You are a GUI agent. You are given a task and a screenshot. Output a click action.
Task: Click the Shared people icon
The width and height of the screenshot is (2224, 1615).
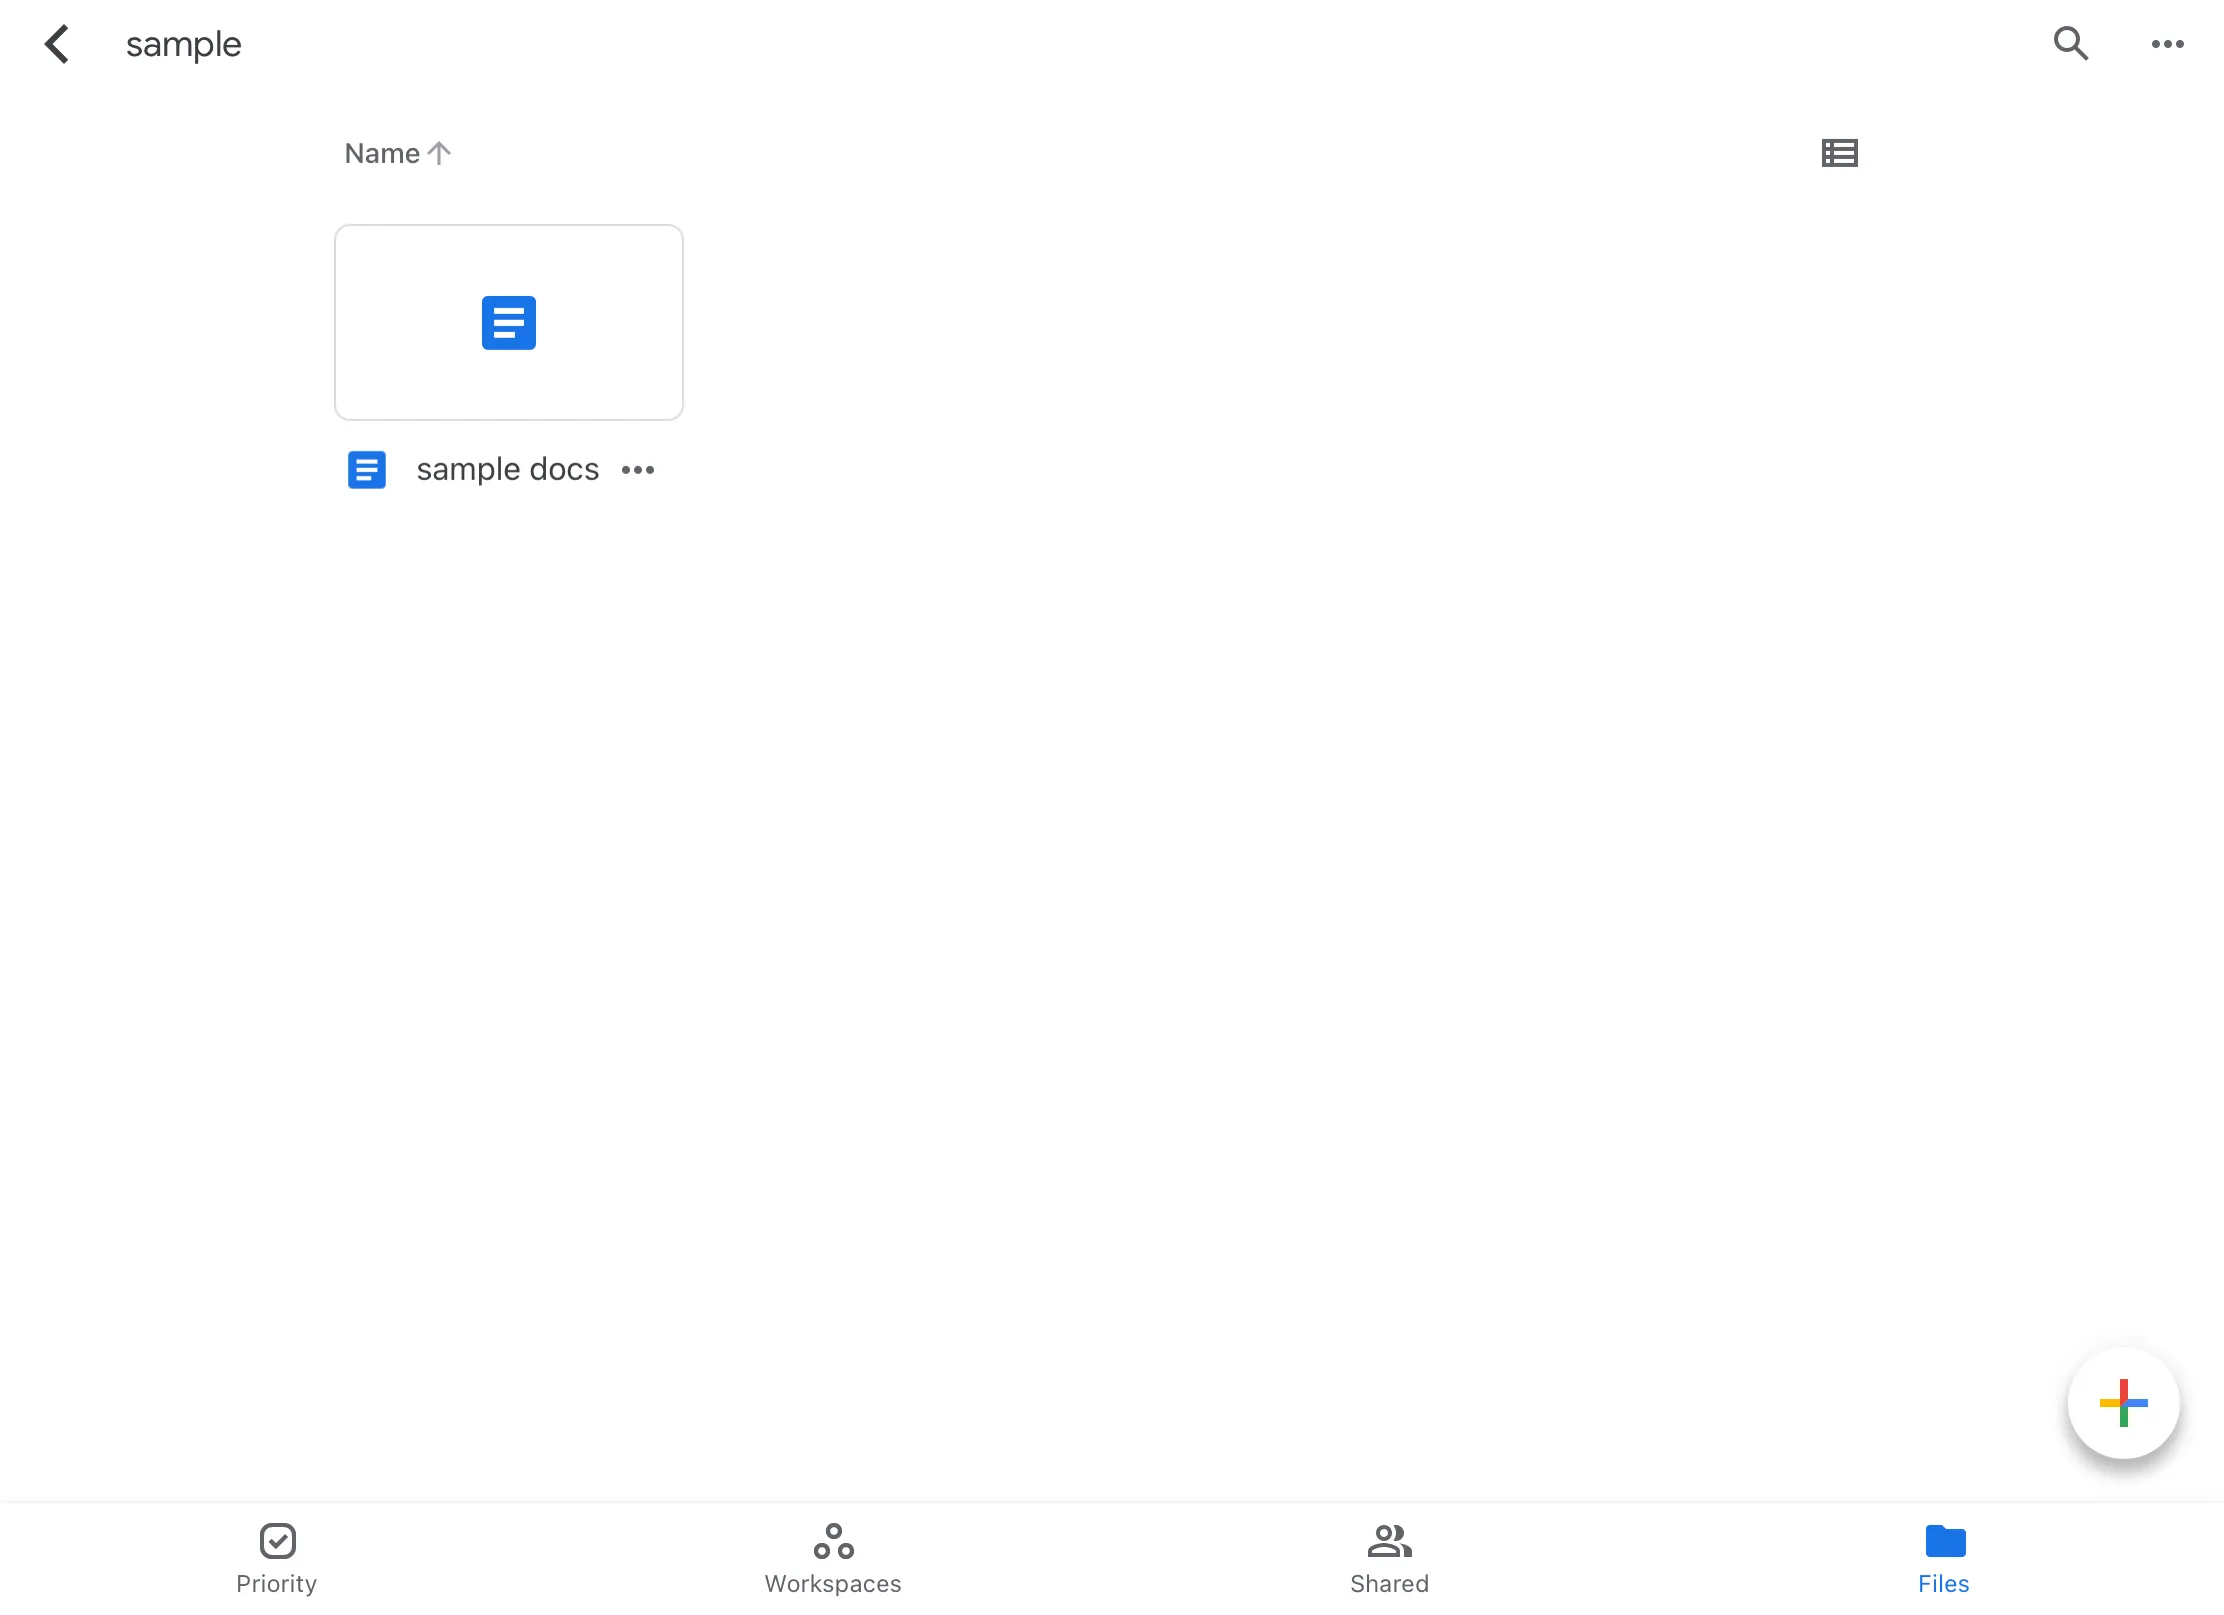pos(1389,1540)
